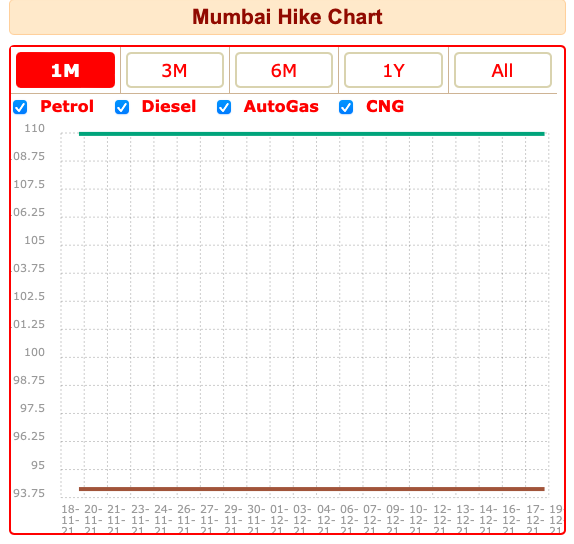Select the 1M time range tab
The width and height of the screenshot is (574, 544).
click(x=66, y=70)
